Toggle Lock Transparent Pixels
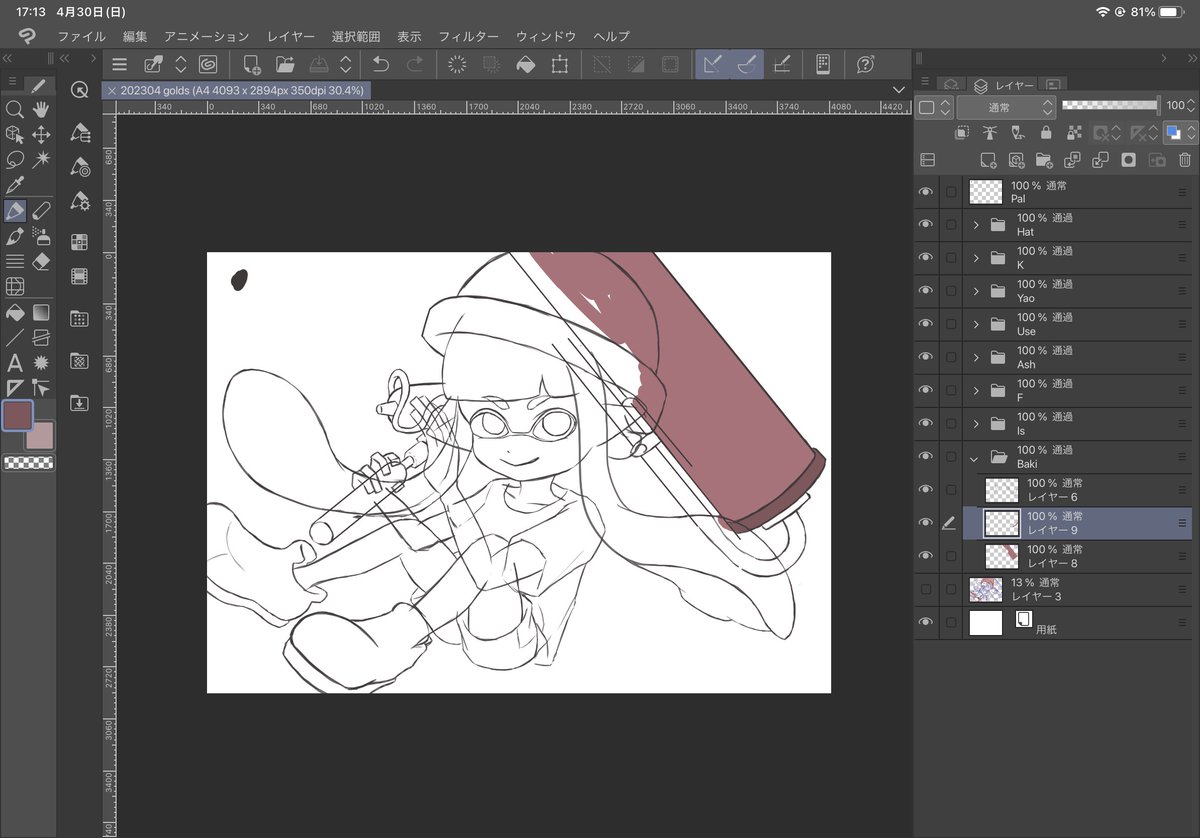Image resolution: width=1200 pixels, height=838 pixels. [1074, 132]
